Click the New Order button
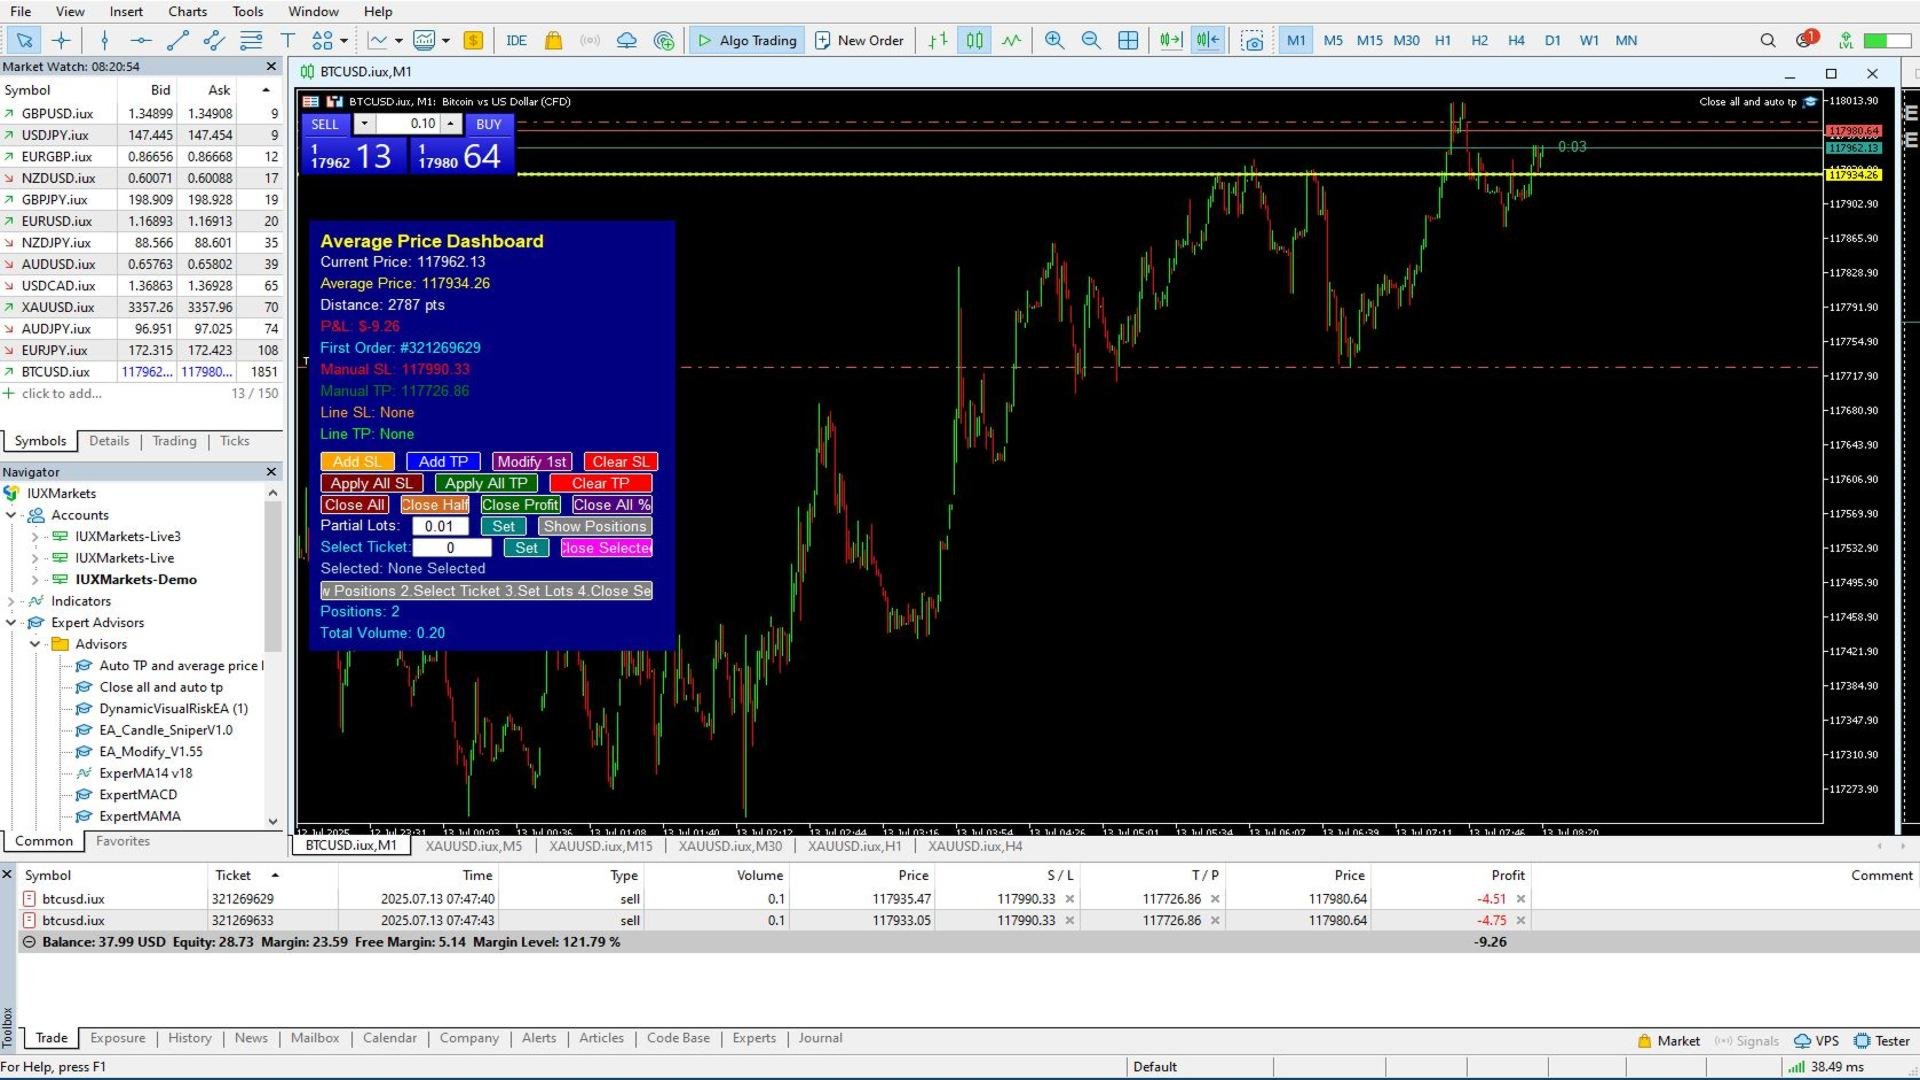The width and height of the screenshot is (1920, 1080). pos(858,40)
